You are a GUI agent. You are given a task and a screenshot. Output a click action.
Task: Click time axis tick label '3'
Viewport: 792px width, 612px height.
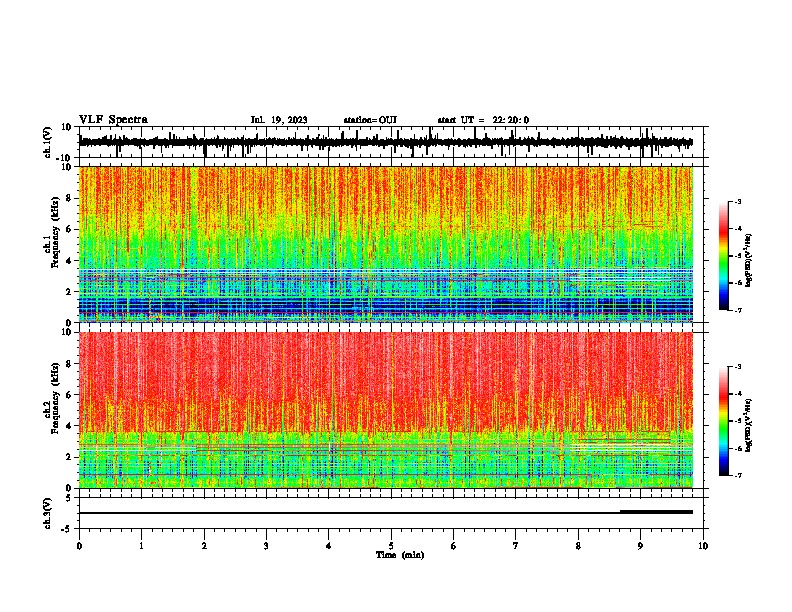pos(266,546)
